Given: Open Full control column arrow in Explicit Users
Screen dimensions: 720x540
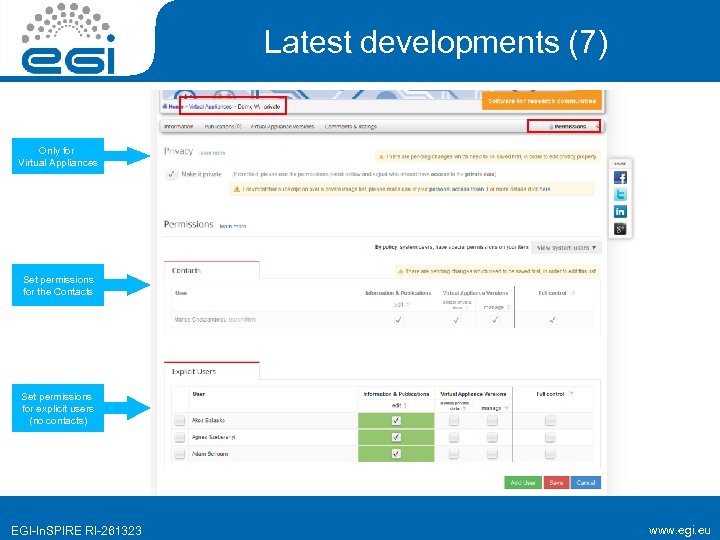Looking at the screenshot, I should pos(572,394).
